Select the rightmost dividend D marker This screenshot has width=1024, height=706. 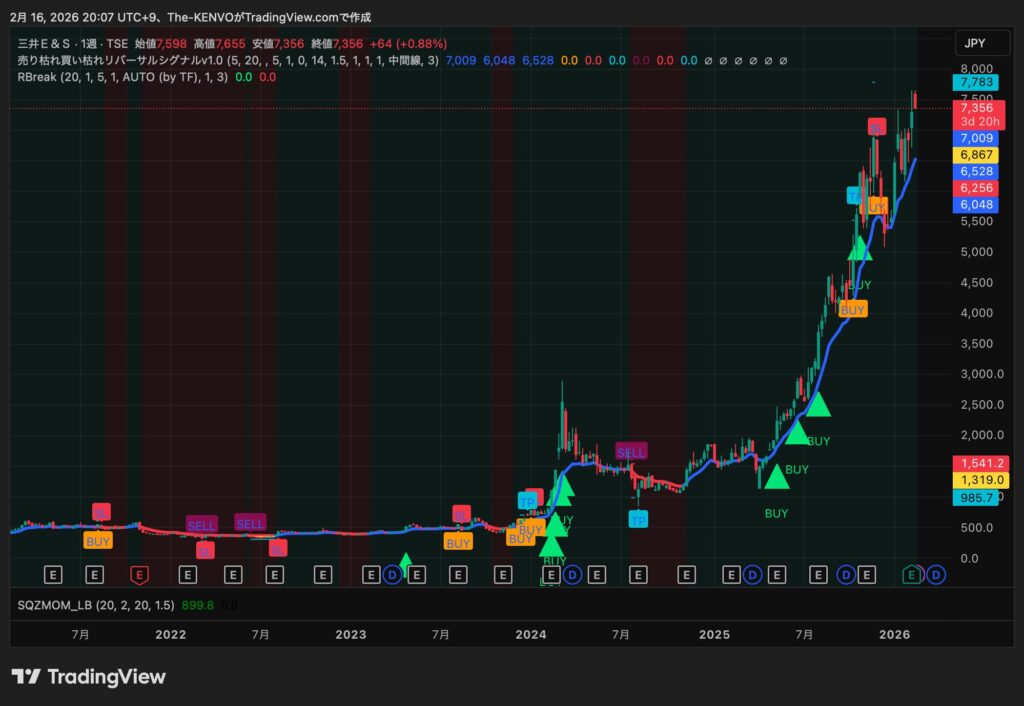935,575
